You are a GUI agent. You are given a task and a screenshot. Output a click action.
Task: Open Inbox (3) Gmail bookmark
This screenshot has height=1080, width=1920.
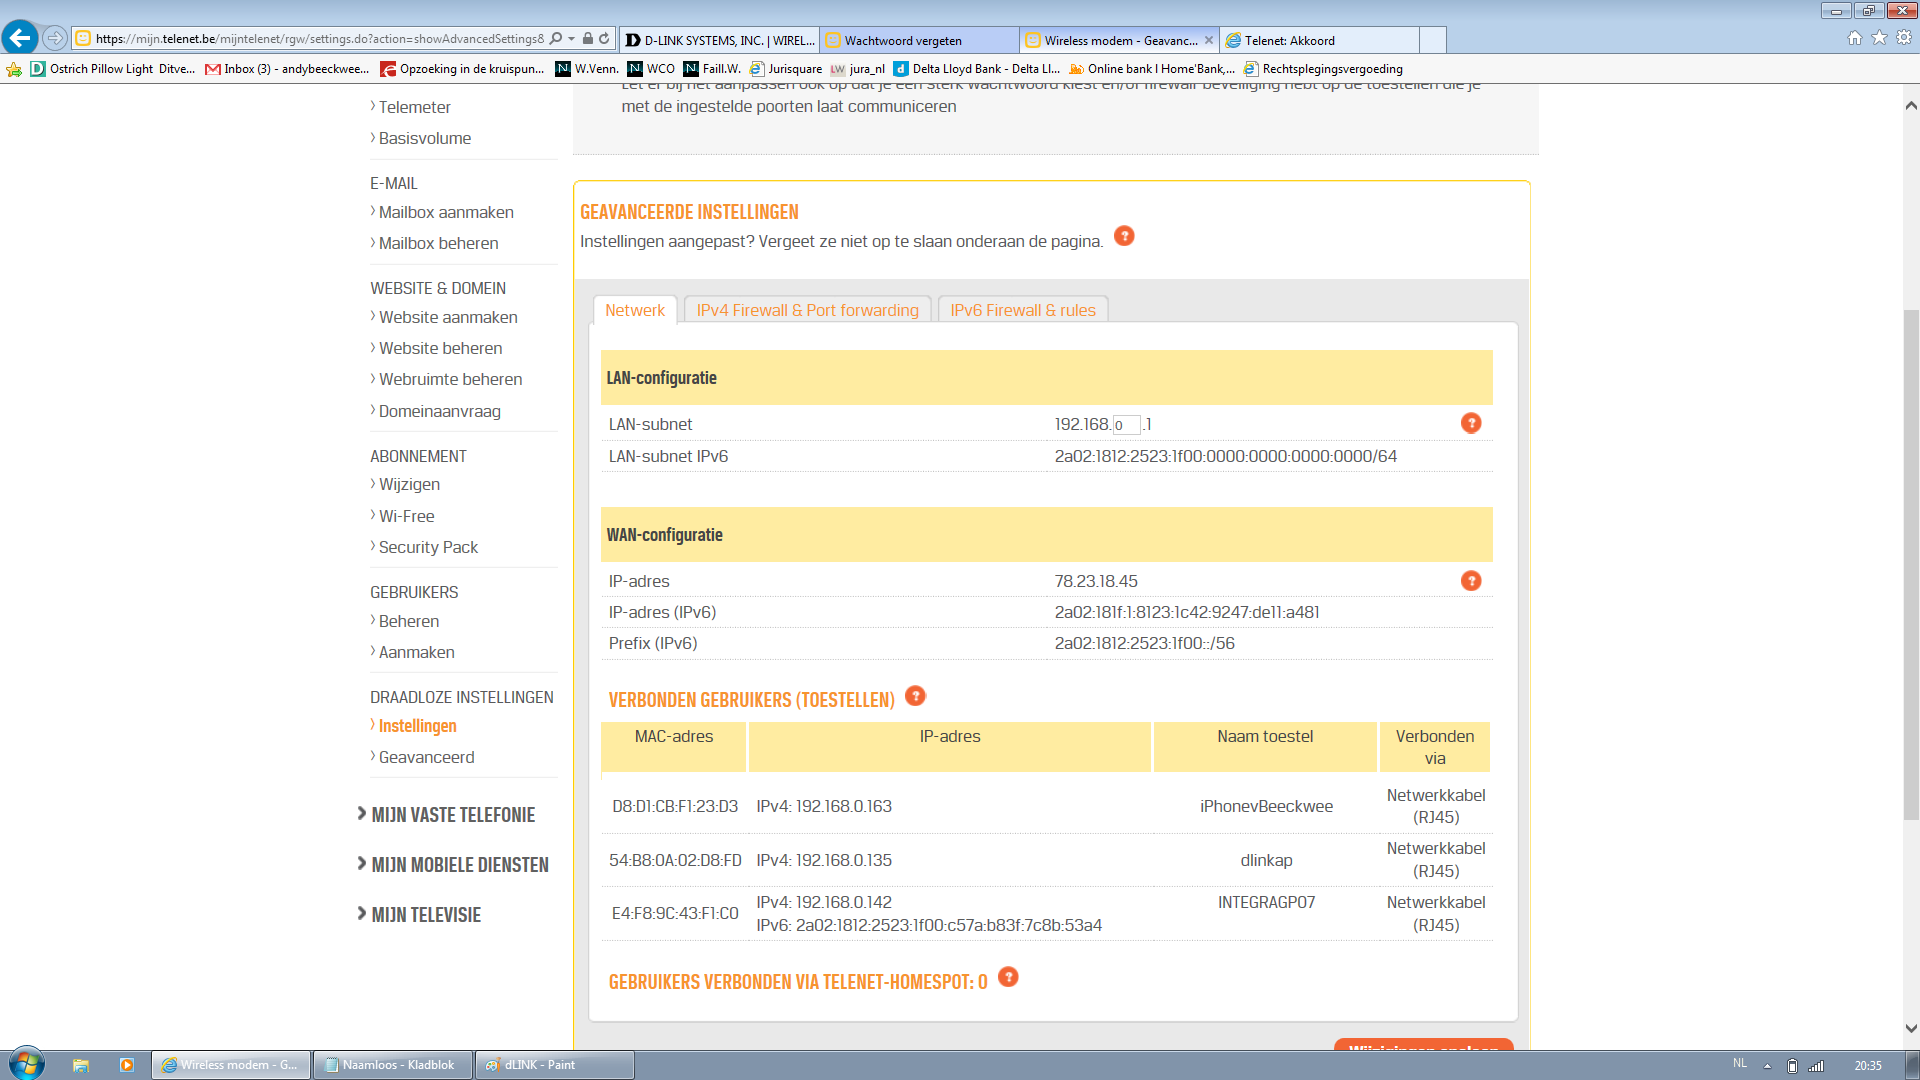[287, 69]
